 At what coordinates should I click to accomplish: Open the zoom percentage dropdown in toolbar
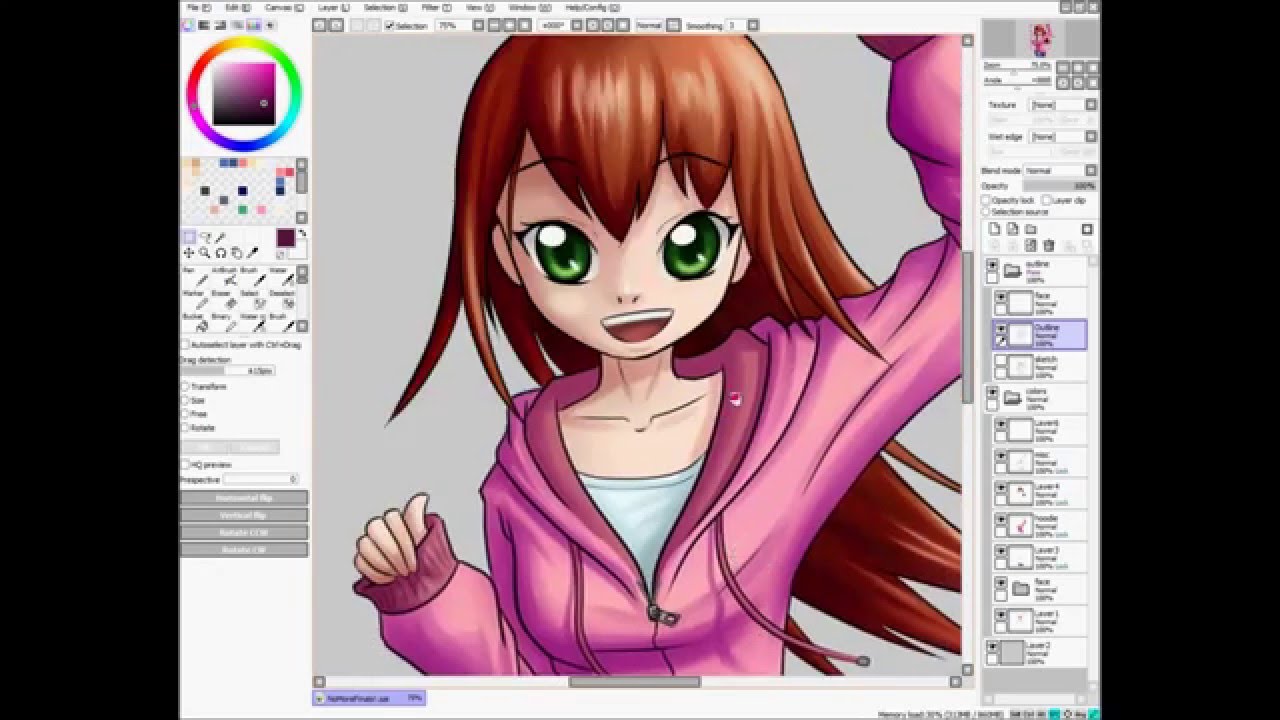pos(478,25)
